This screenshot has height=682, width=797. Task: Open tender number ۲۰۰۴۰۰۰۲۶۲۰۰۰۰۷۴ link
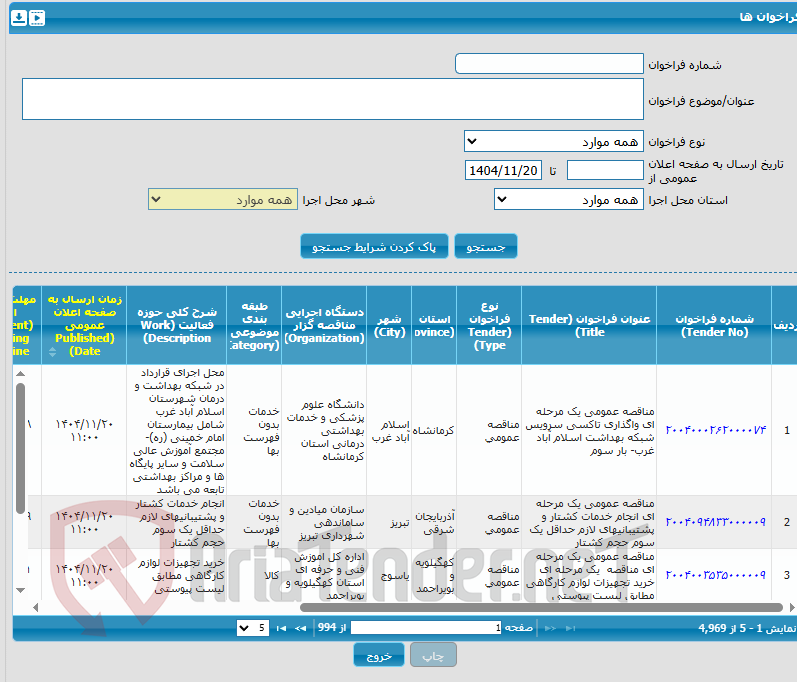pos(716,430)
